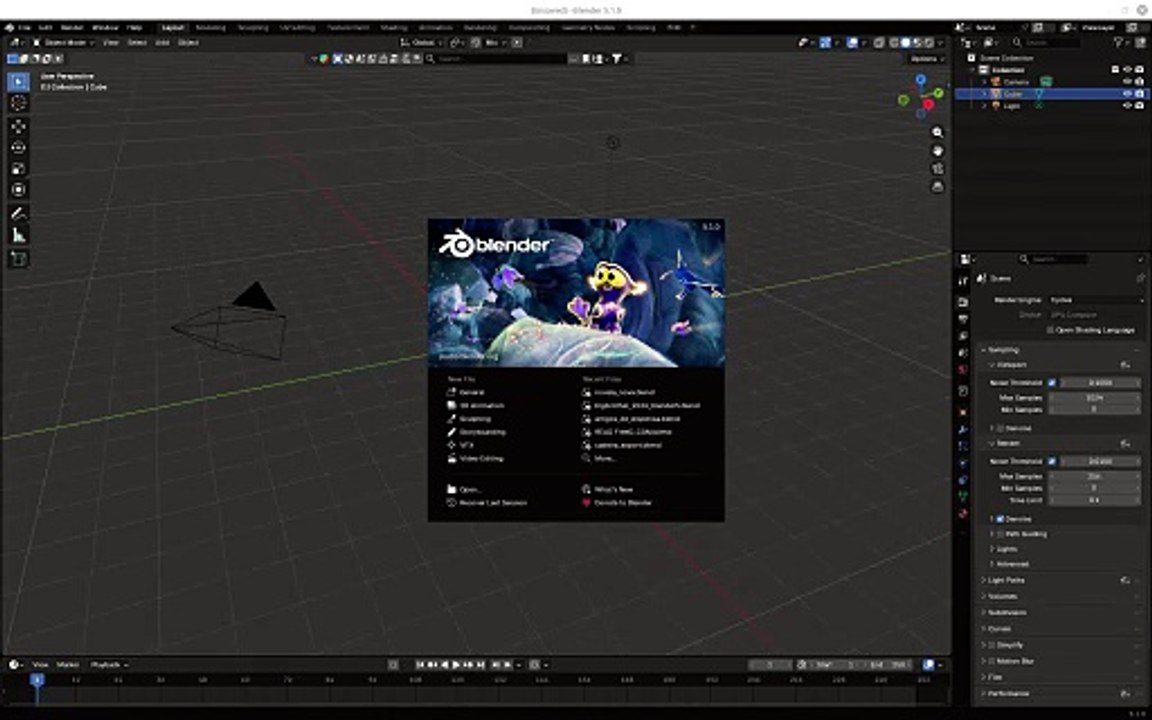Enable Open Shading Language checkbox

point(1051,331)
